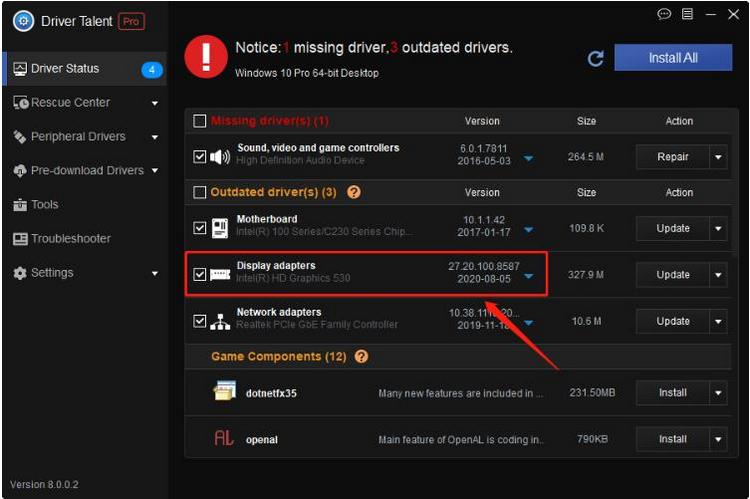Open the Motherboard Update dropdown arrow

(x=718, y=228)
